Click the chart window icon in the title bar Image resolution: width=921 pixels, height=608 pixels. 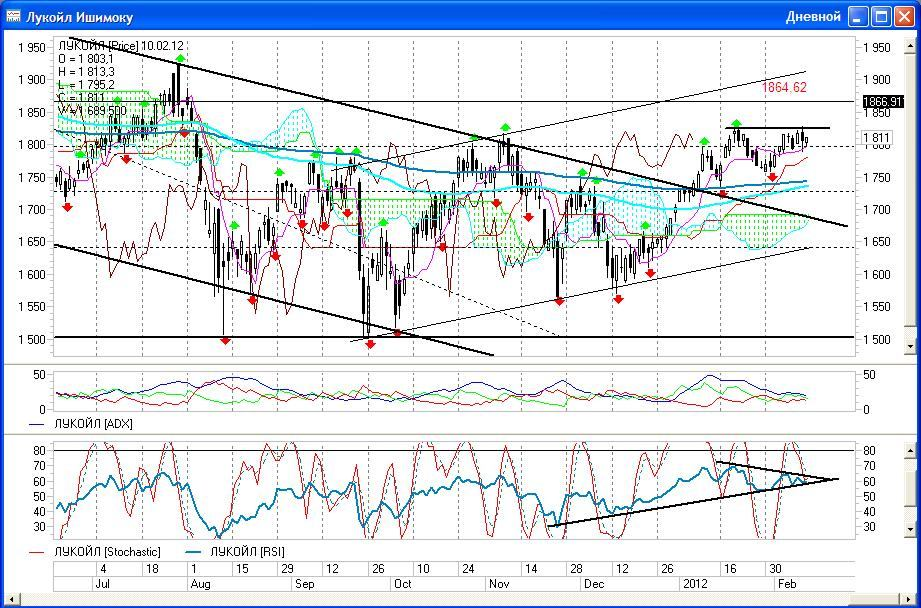click(12, 16)
